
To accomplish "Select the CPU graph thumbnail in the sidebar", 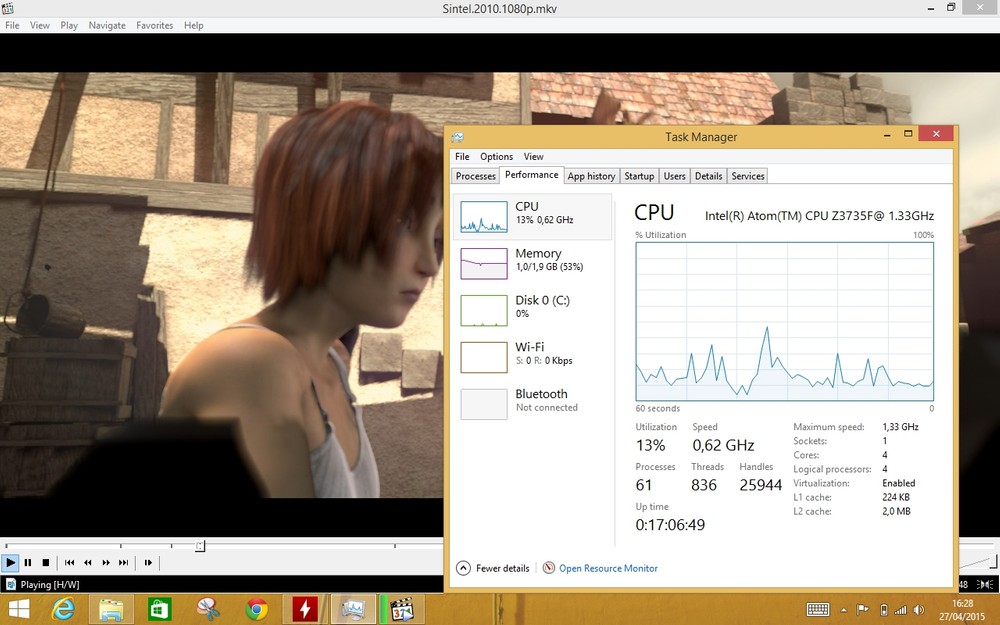I will [x=484, y=216].
